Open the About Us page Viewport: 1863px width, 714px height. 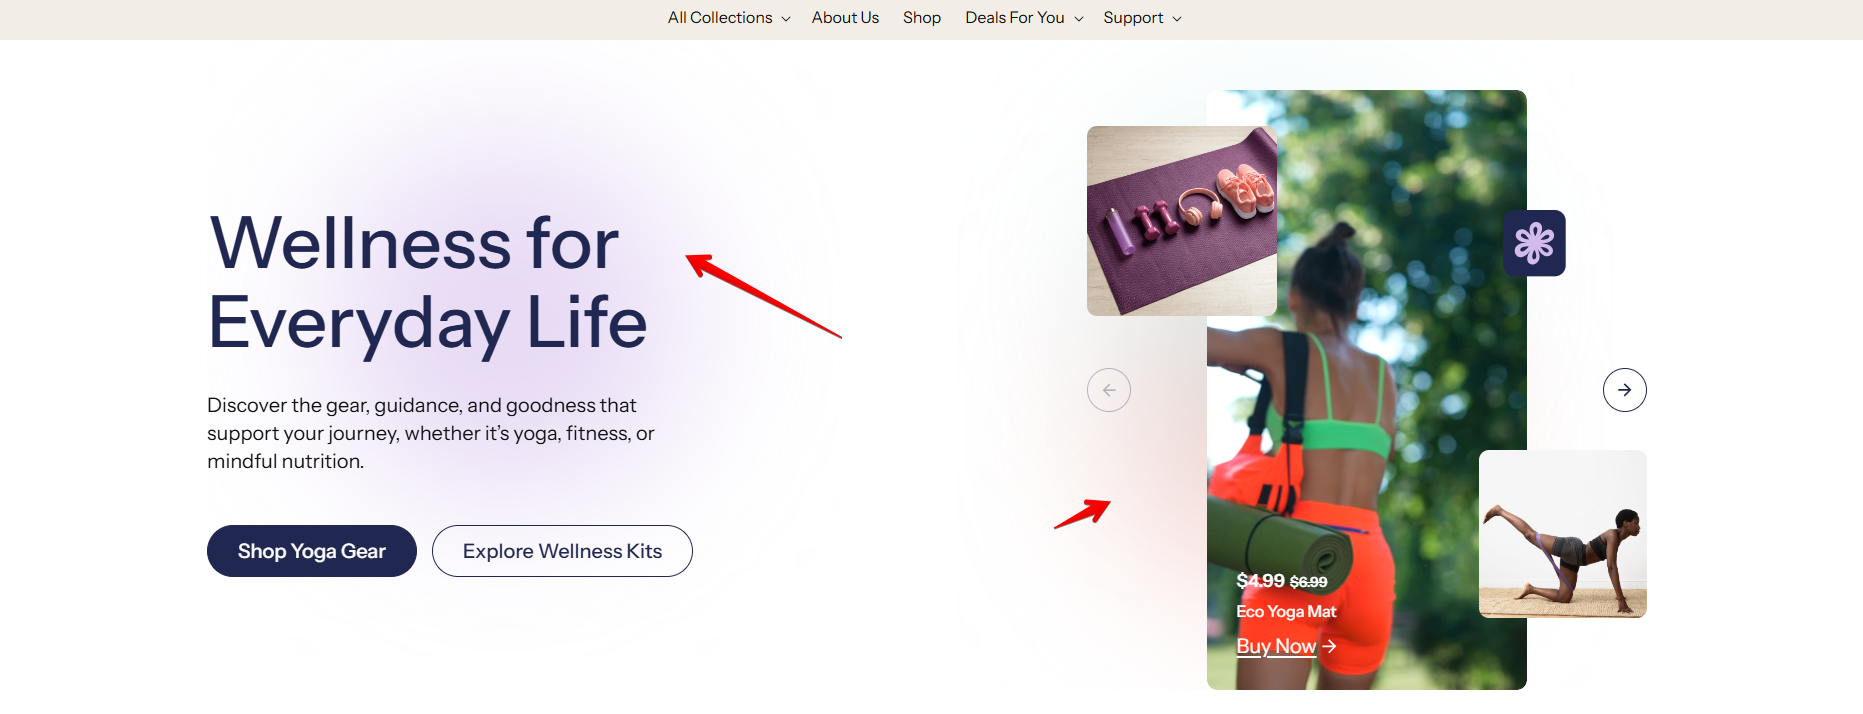[x=845, y=18]
